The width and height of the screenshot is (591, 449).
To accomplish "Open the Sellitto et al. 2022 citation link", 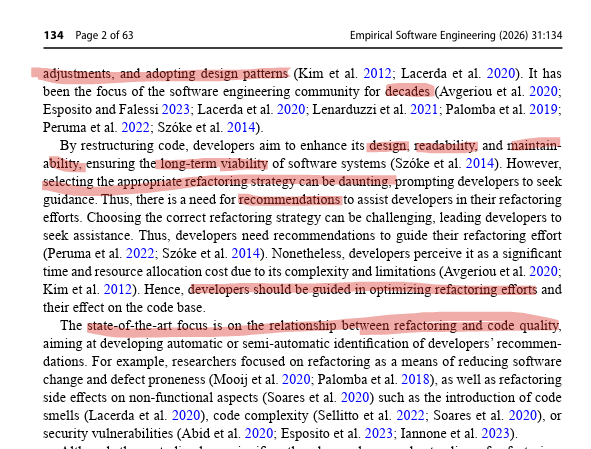I will 410,415.
